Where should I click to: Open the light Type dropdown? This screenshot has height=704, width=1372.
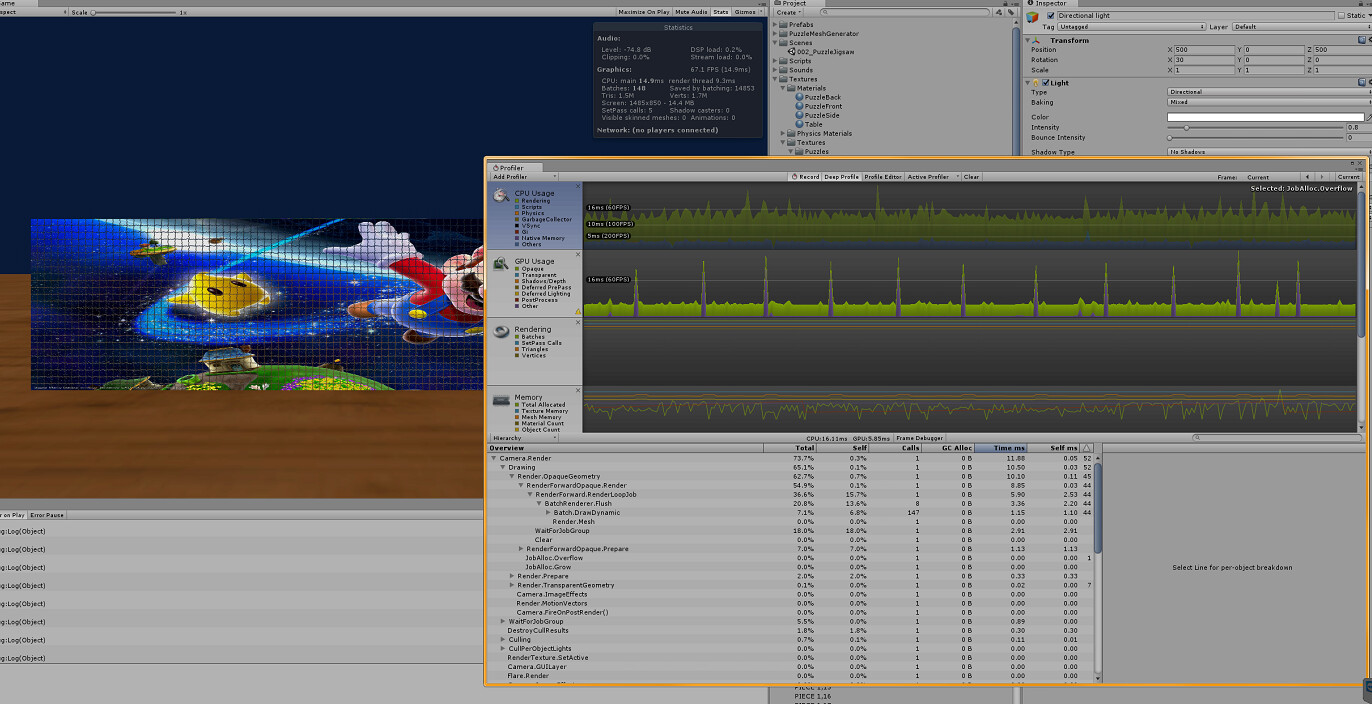(1269, 92)
